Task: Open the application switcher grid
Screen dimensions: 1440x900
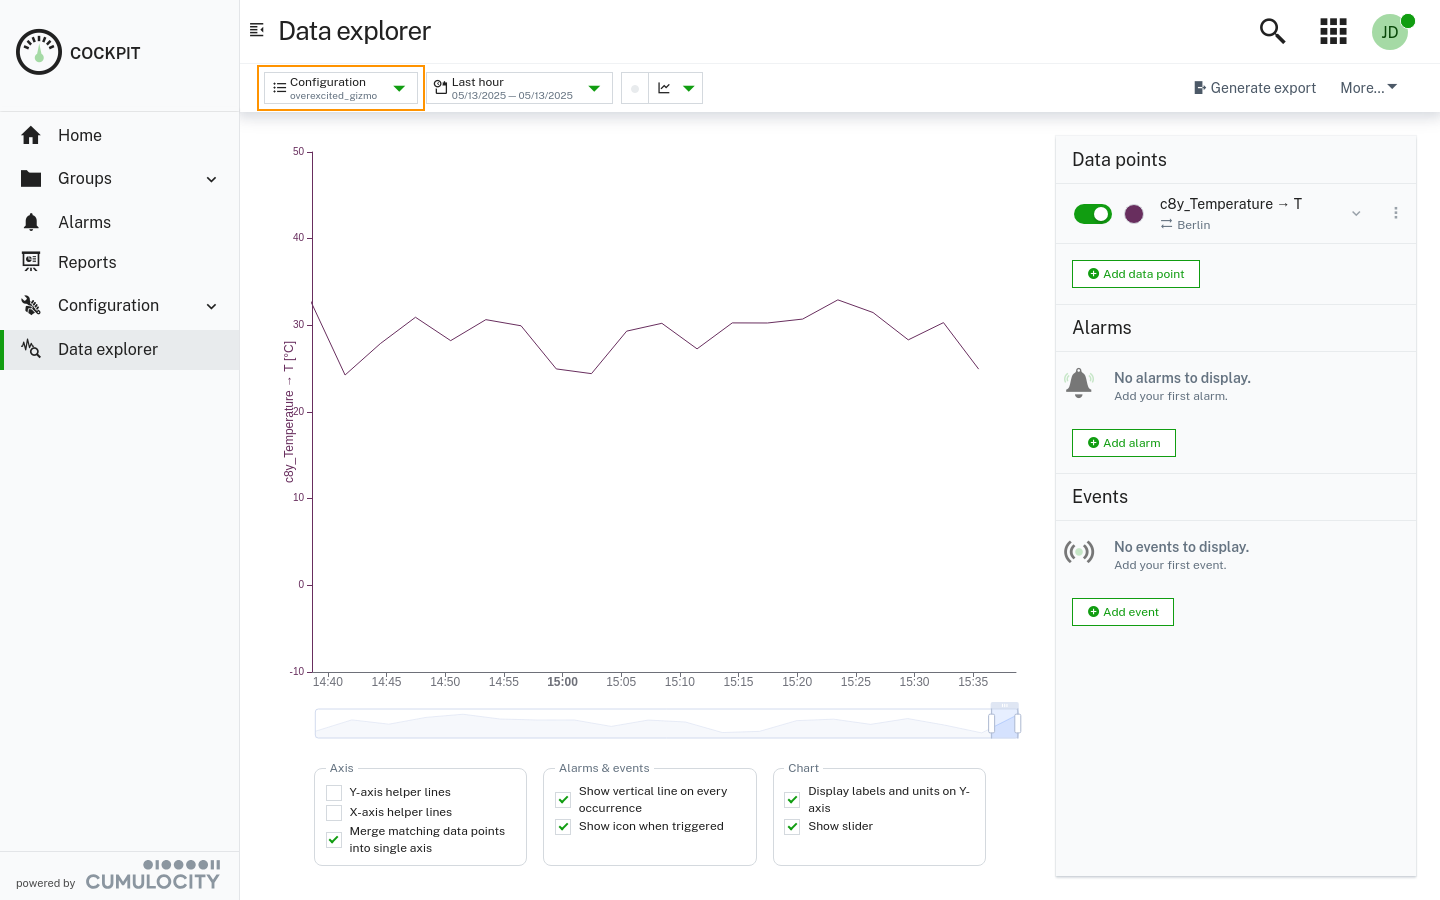Action: [1333, 31]
